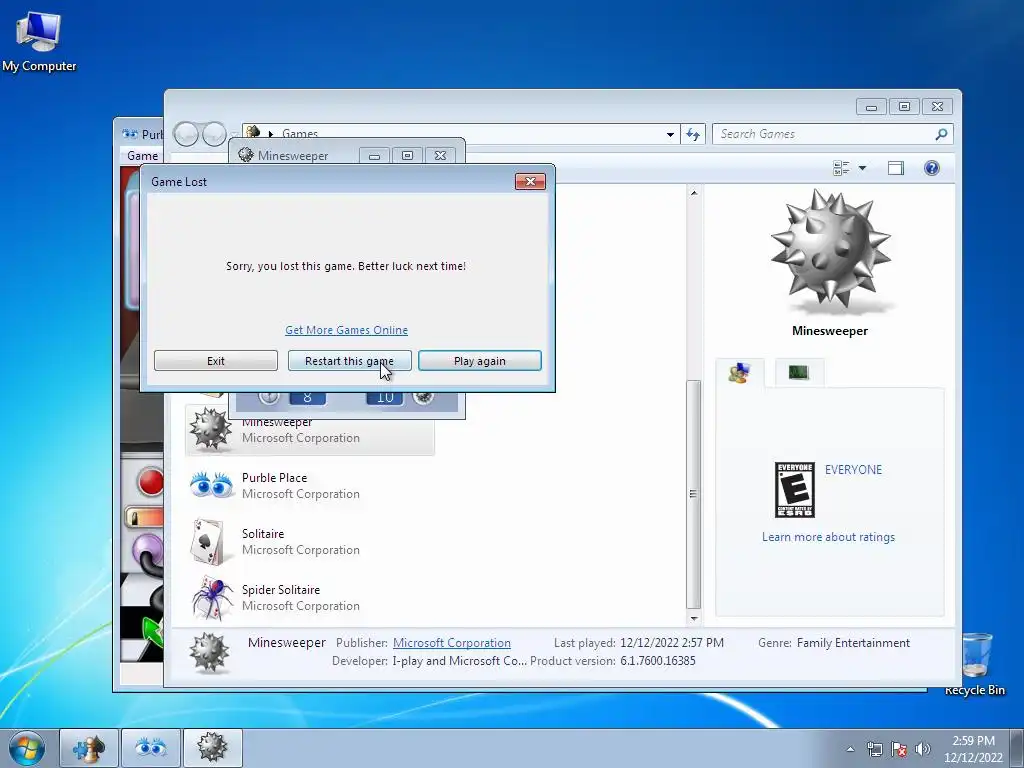Click the Search Games input field
The height and width of the screenshot is (768, 1024).
(x=823, y=134)
